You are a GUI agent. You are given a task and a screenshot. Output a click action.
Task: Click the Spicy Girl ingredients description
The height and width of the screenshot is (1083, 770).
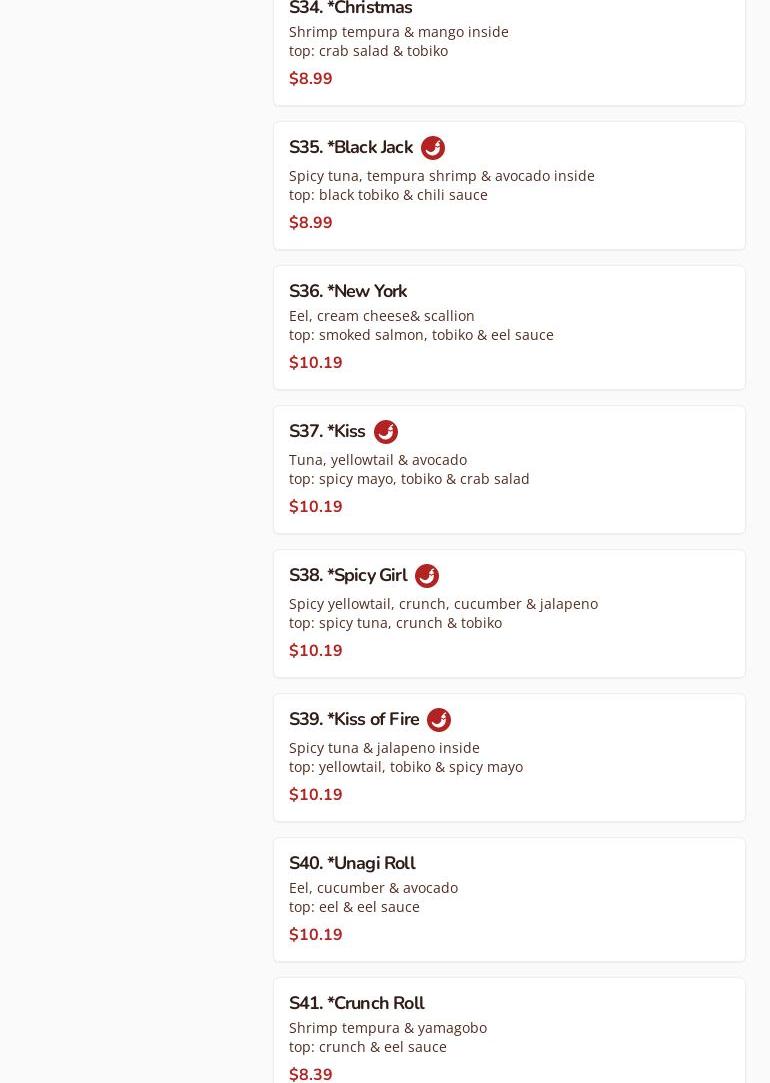point(443,603)
